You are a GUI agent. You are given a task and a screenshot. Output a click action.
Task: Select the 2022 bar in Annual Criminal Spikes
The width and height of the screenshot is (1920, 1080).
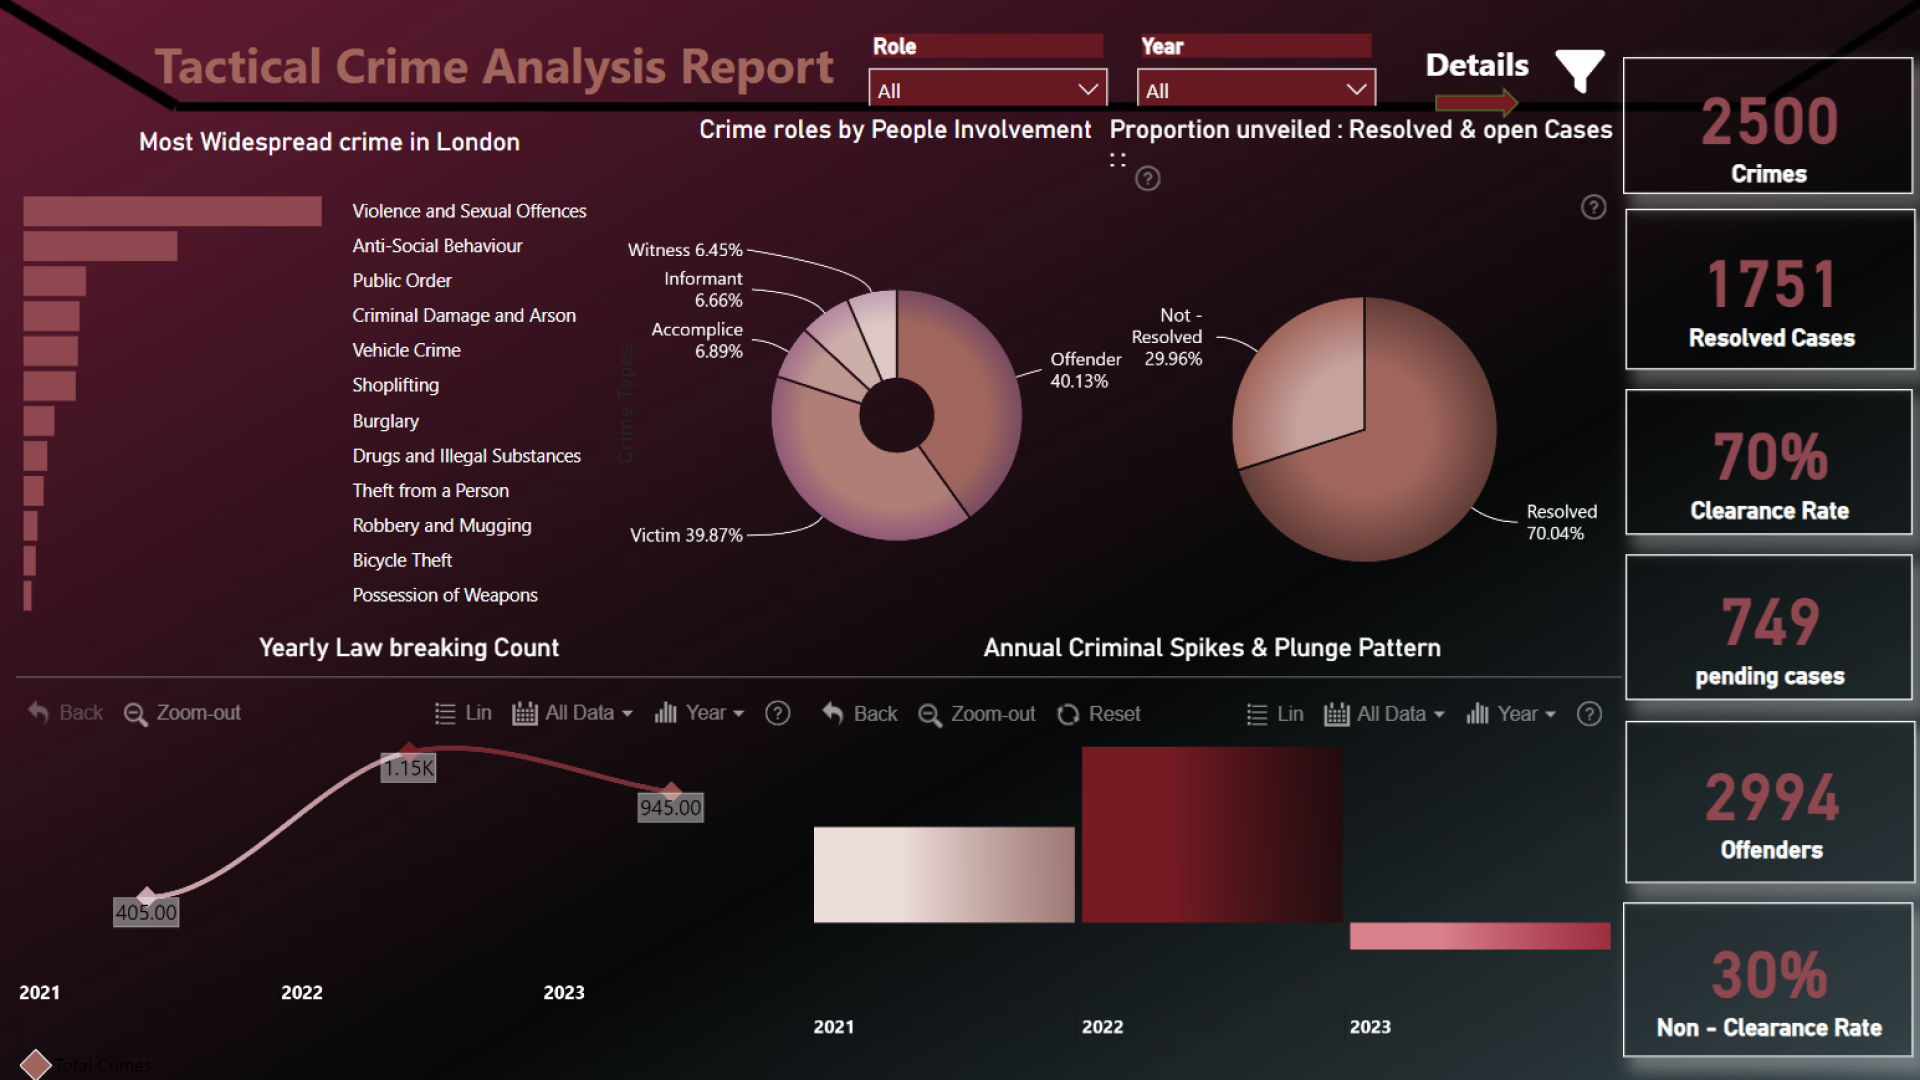(x=1212, y=835)
